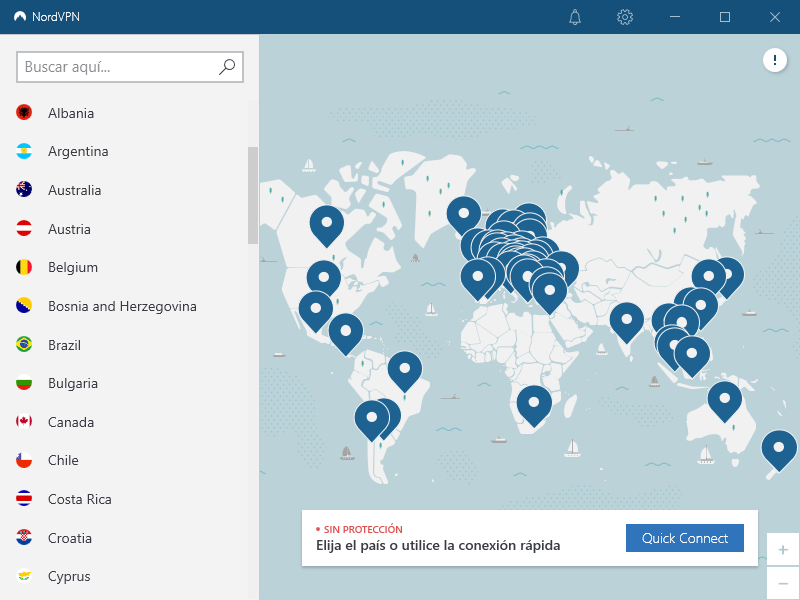Click the Bosnia and Herzegovina flag icon
Viewport: 800px width, 600px height.
pos(24,306)
